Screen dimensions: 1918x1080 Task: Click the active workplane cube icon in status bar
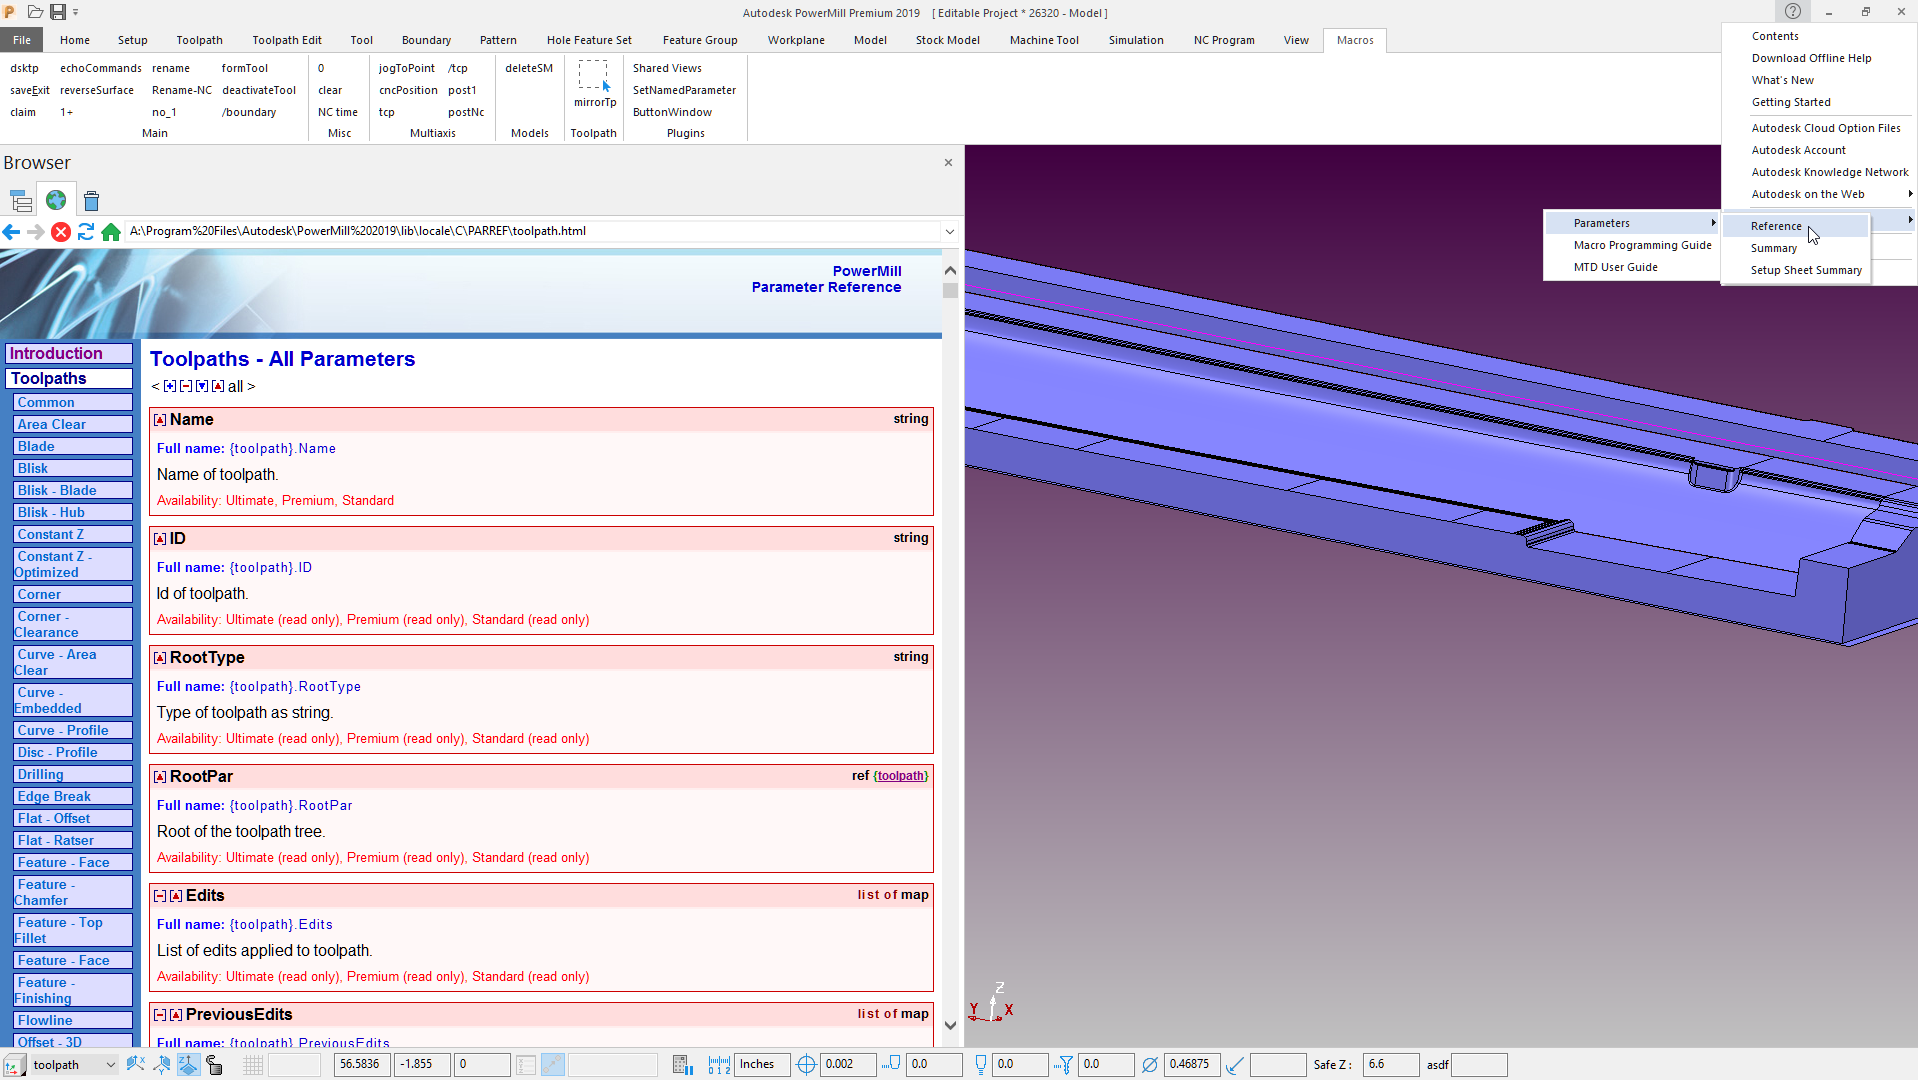[15, 1065]
